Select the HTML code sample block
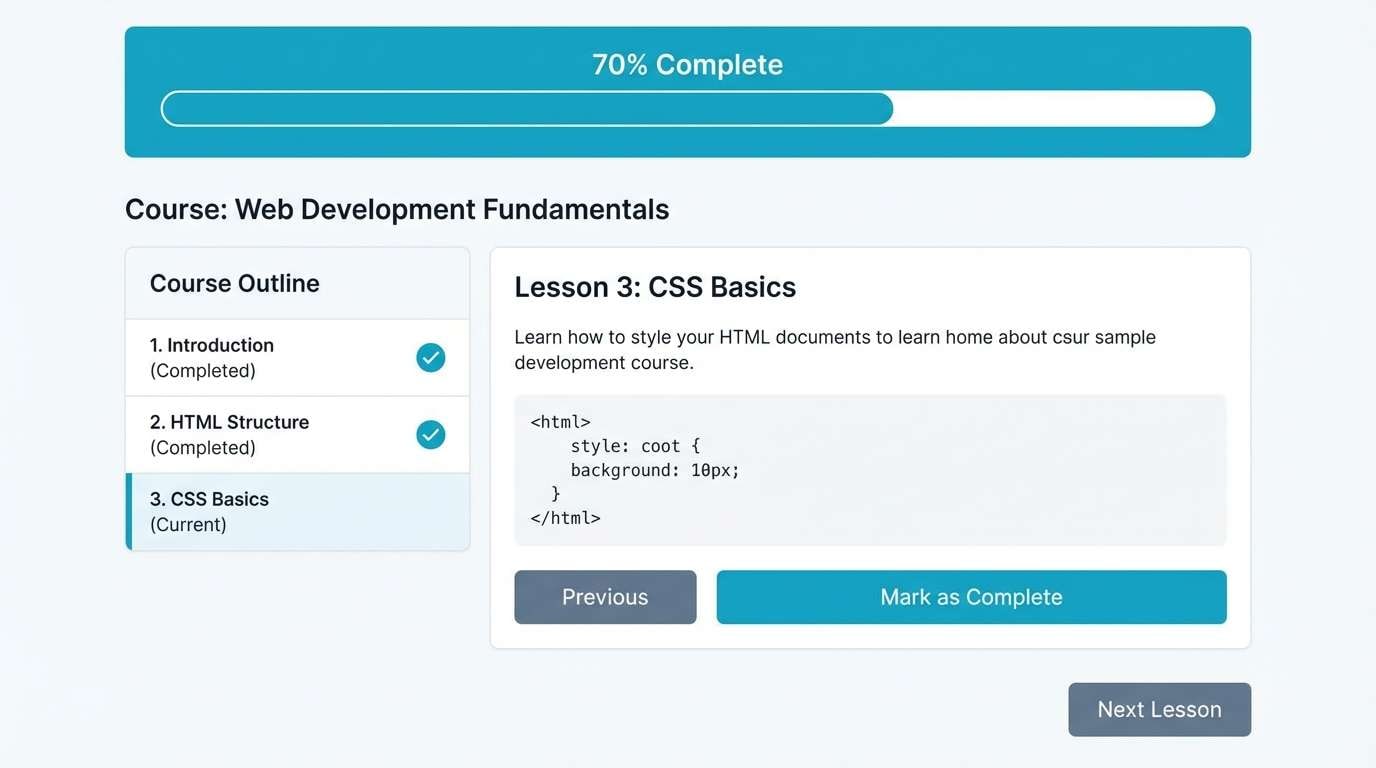 (x=869, y=469)
